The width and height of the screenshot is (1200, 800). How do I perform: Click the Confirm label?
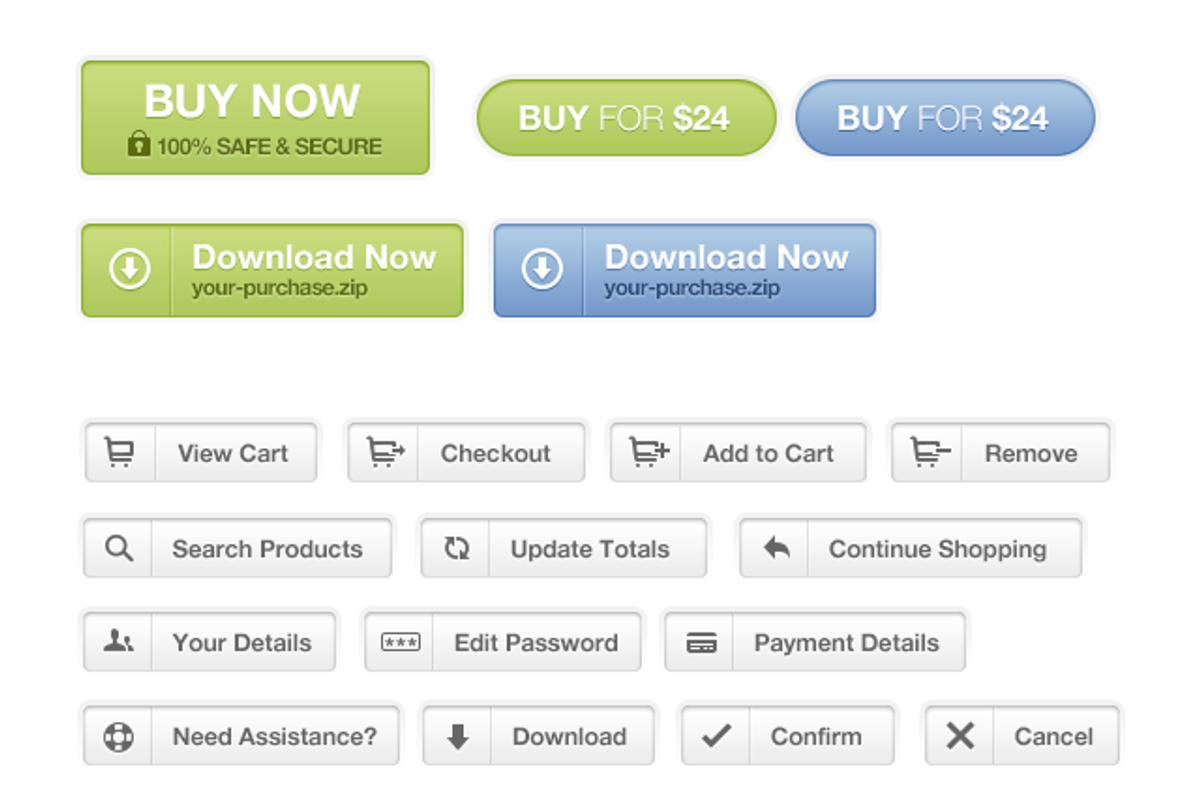click(816, 737)
